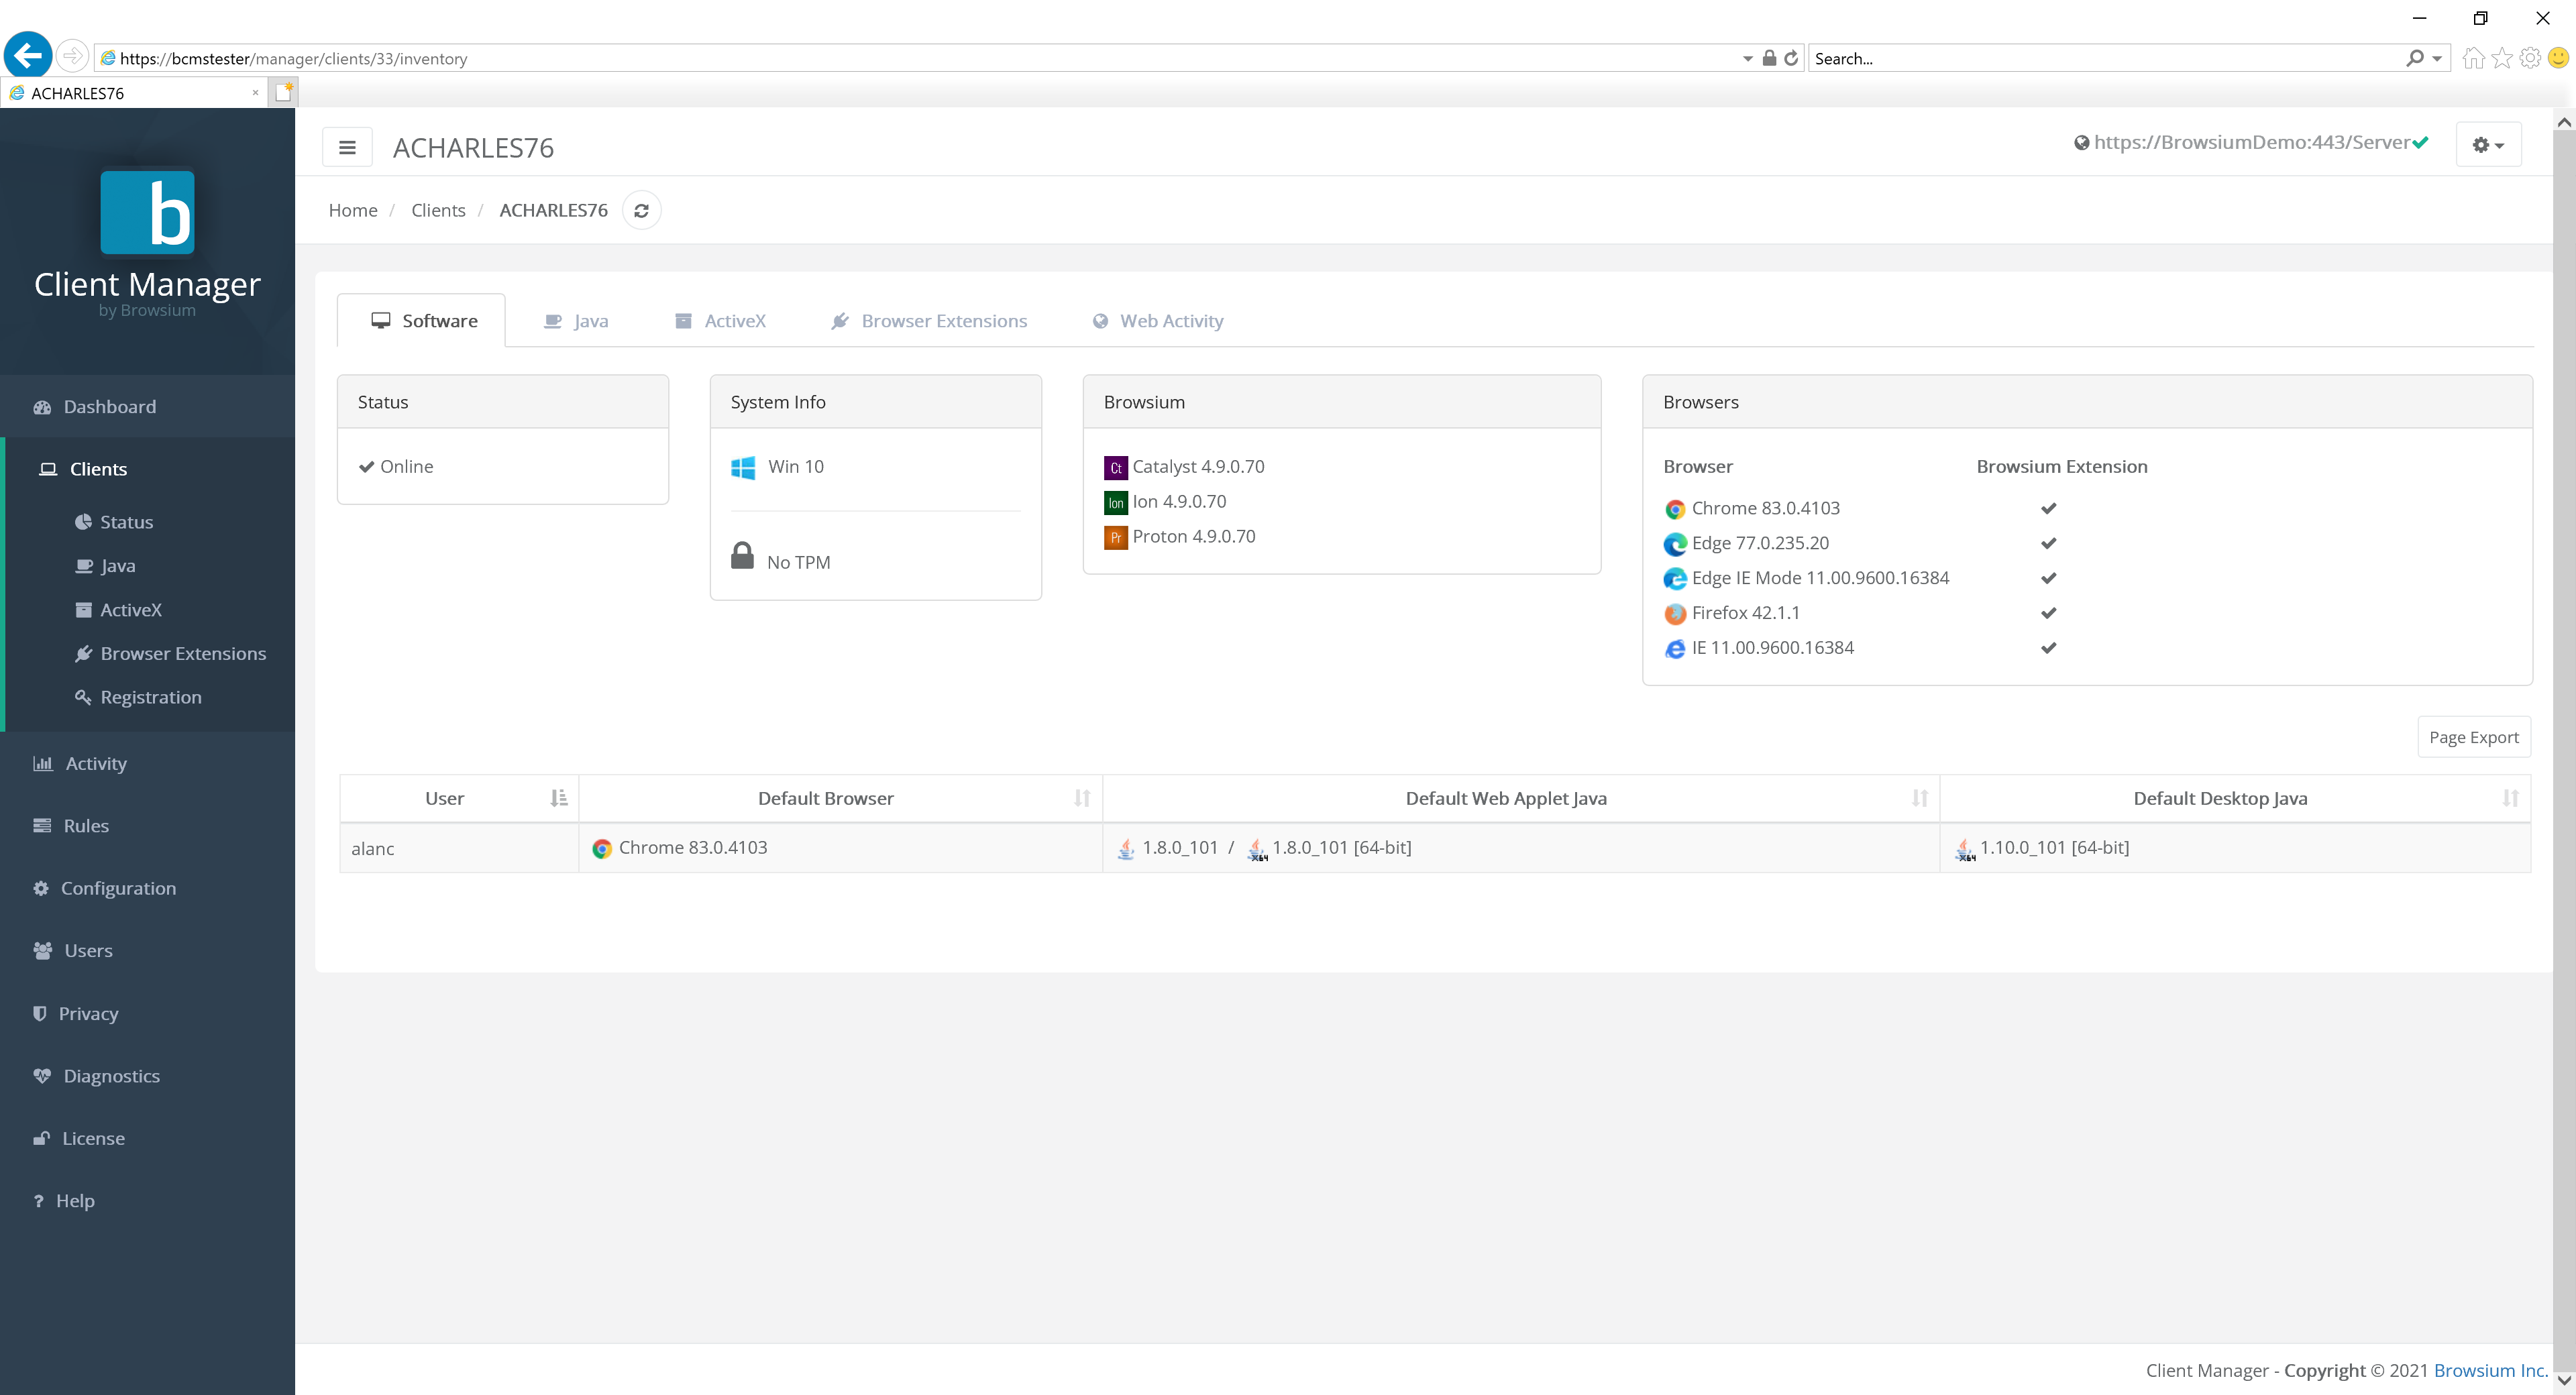Switch to the Software tab
Image resolution: width=2576 pixels, height=1395 pixels.
click(422, 321)
